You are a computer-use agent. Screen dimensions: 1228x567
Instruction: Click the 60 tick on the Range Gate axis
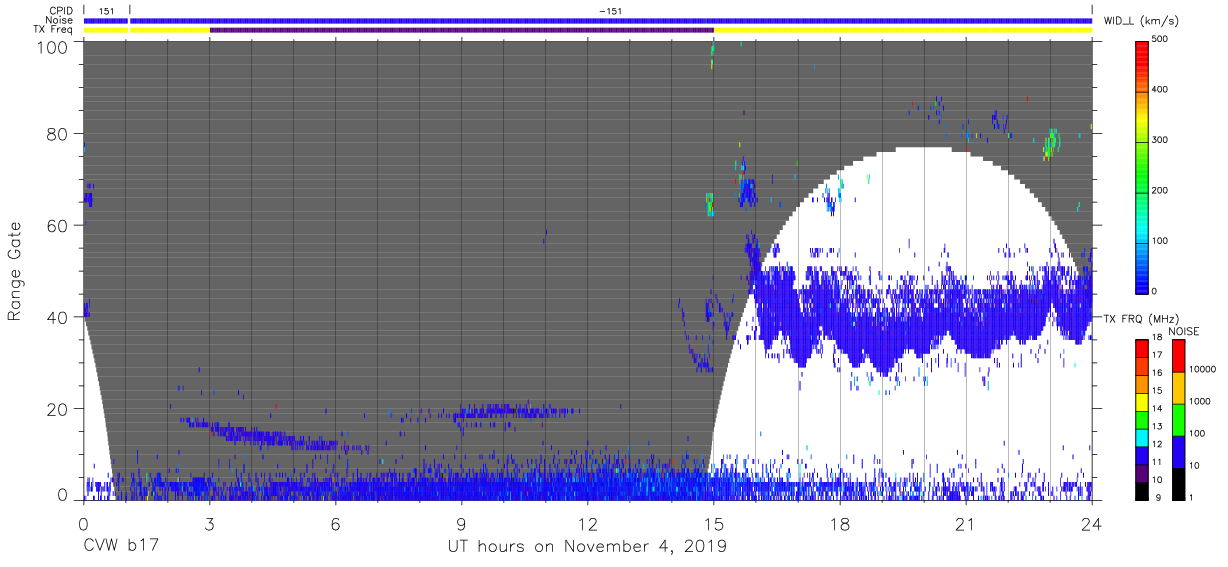(56, 225)
